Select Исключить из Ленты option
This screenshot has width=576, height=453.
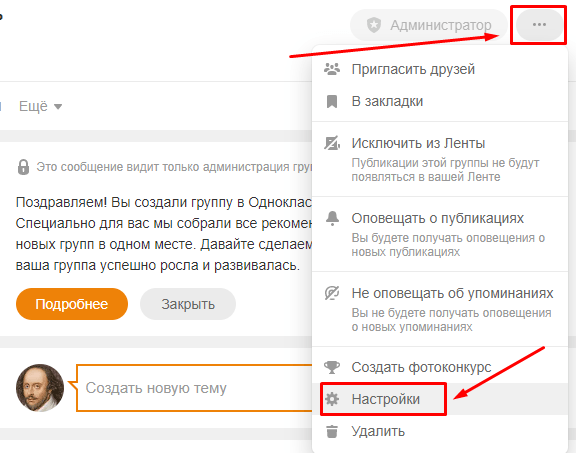(x=440, y=159)
